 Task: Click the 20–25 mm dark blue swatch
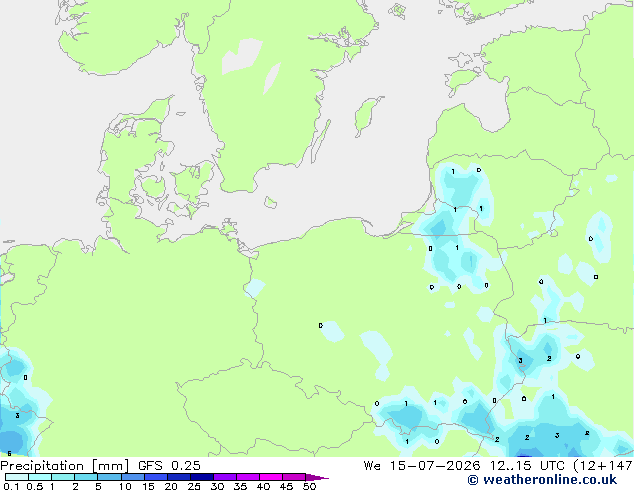click(179, 477)
